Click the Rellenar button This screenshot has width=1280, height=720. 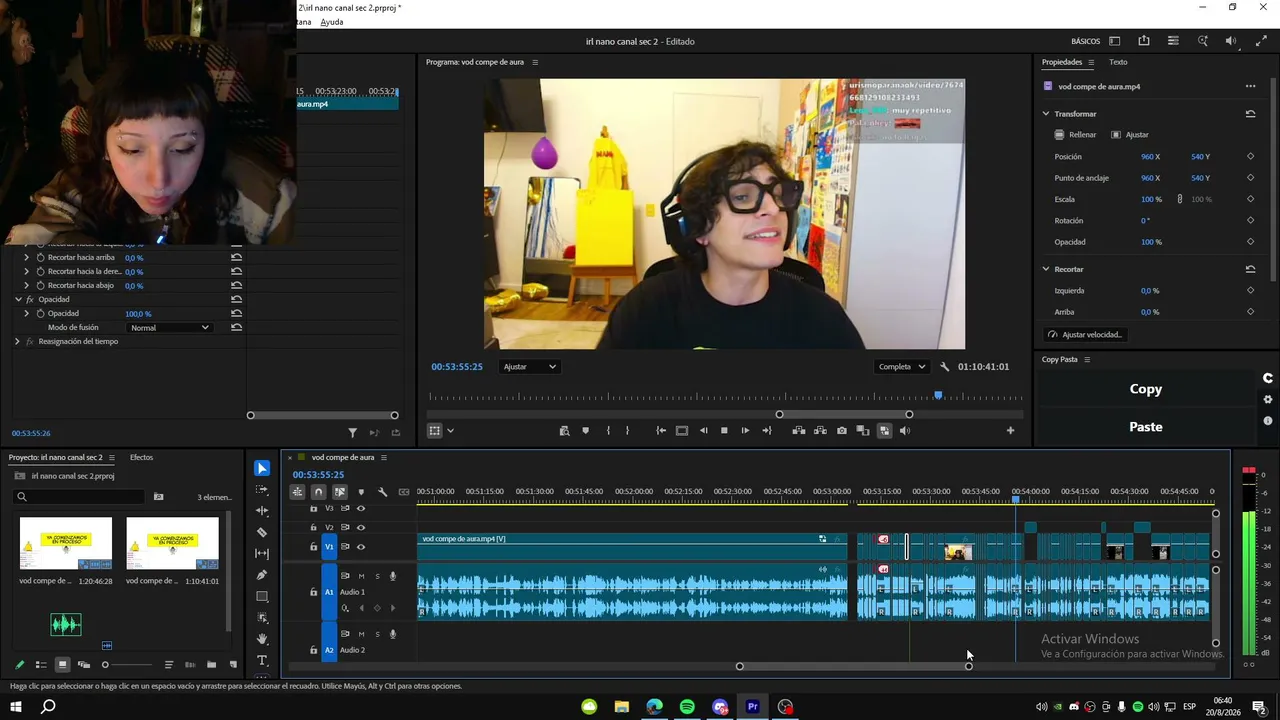coord(1076,135)
